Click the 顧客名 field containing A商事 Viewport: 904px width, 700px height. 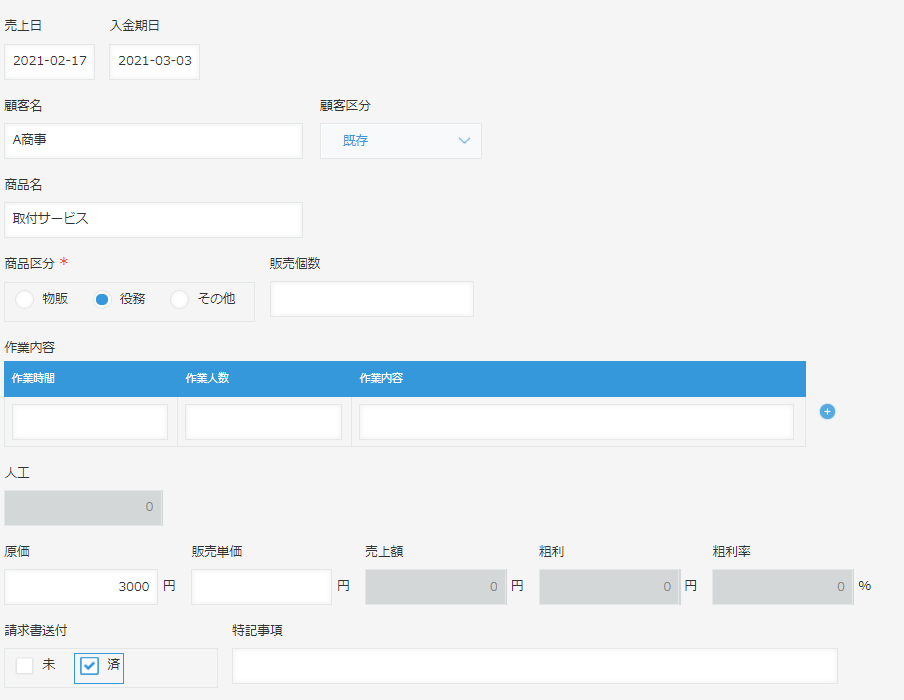pyautogui.click(x=153, y=141)
